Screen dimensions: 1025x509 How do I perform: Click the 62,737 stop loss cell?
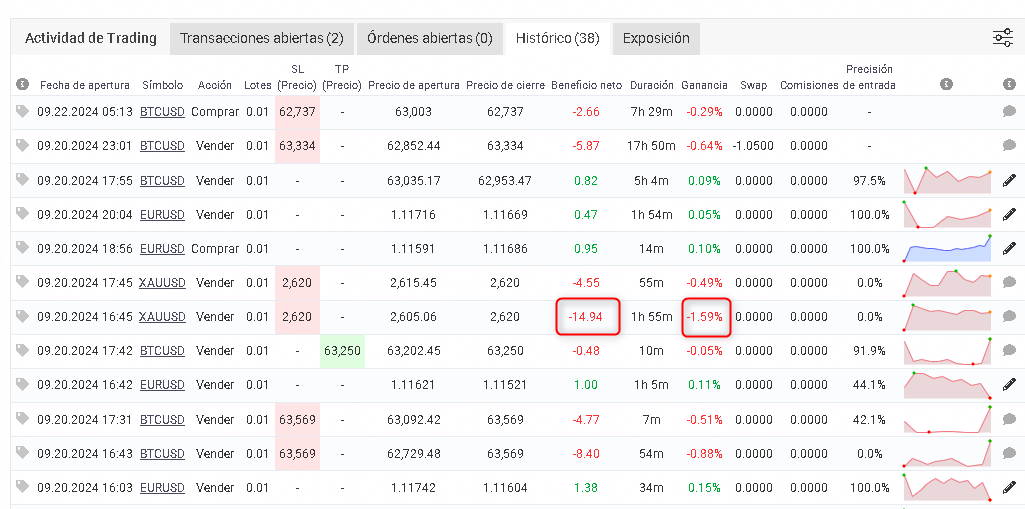[x=297, y=112]
